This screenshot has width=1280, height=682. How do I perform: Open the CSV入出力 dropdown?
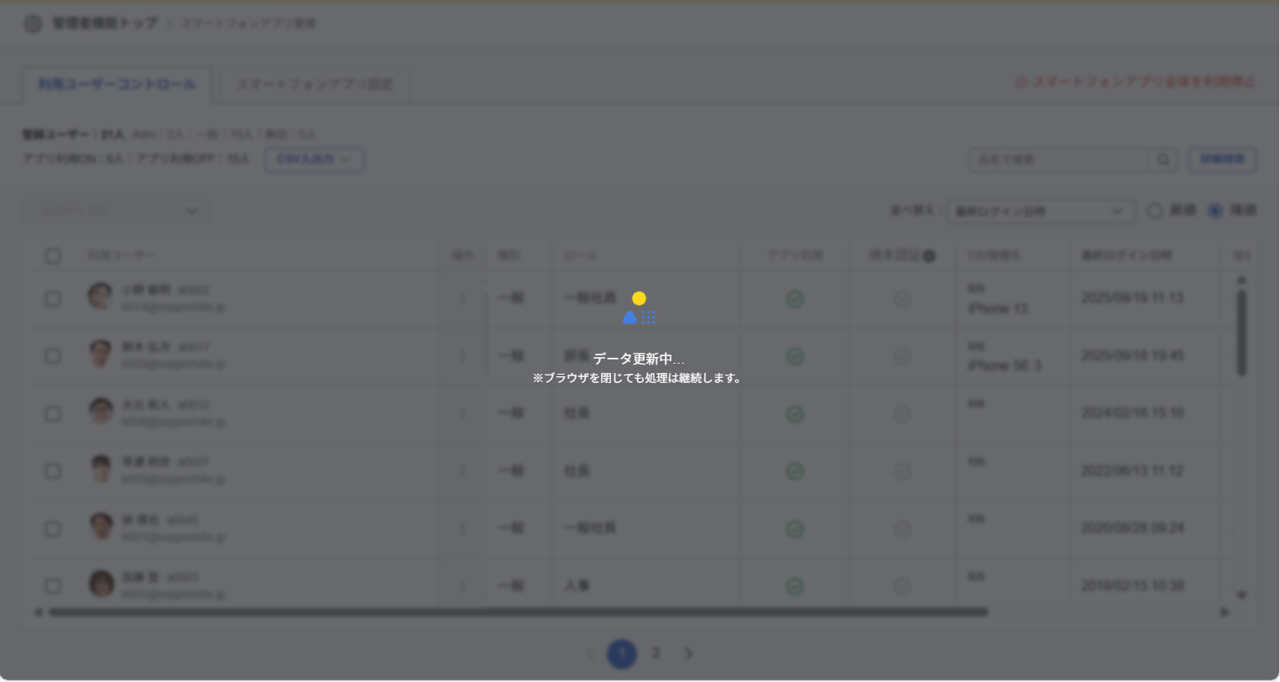tap(314, 160)
